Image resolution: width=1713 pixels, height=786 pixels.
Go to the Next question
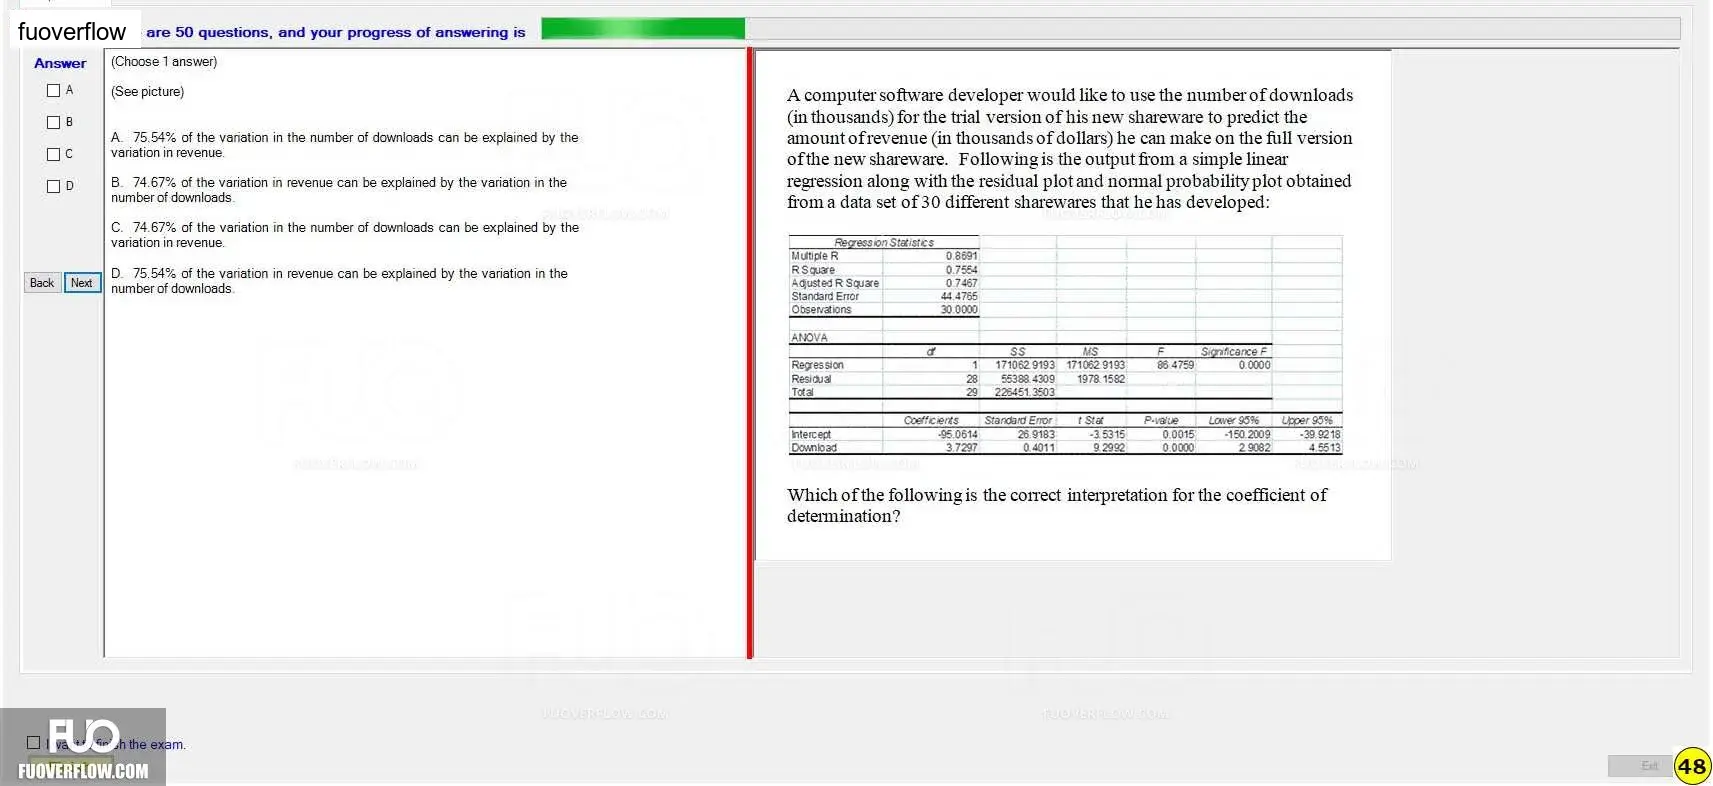82,283
